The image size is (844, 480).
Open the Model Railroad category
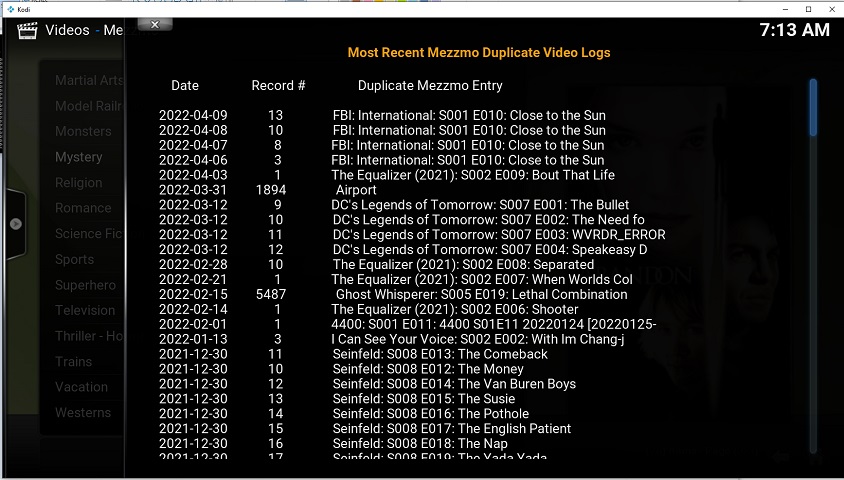tap(89, 106)
